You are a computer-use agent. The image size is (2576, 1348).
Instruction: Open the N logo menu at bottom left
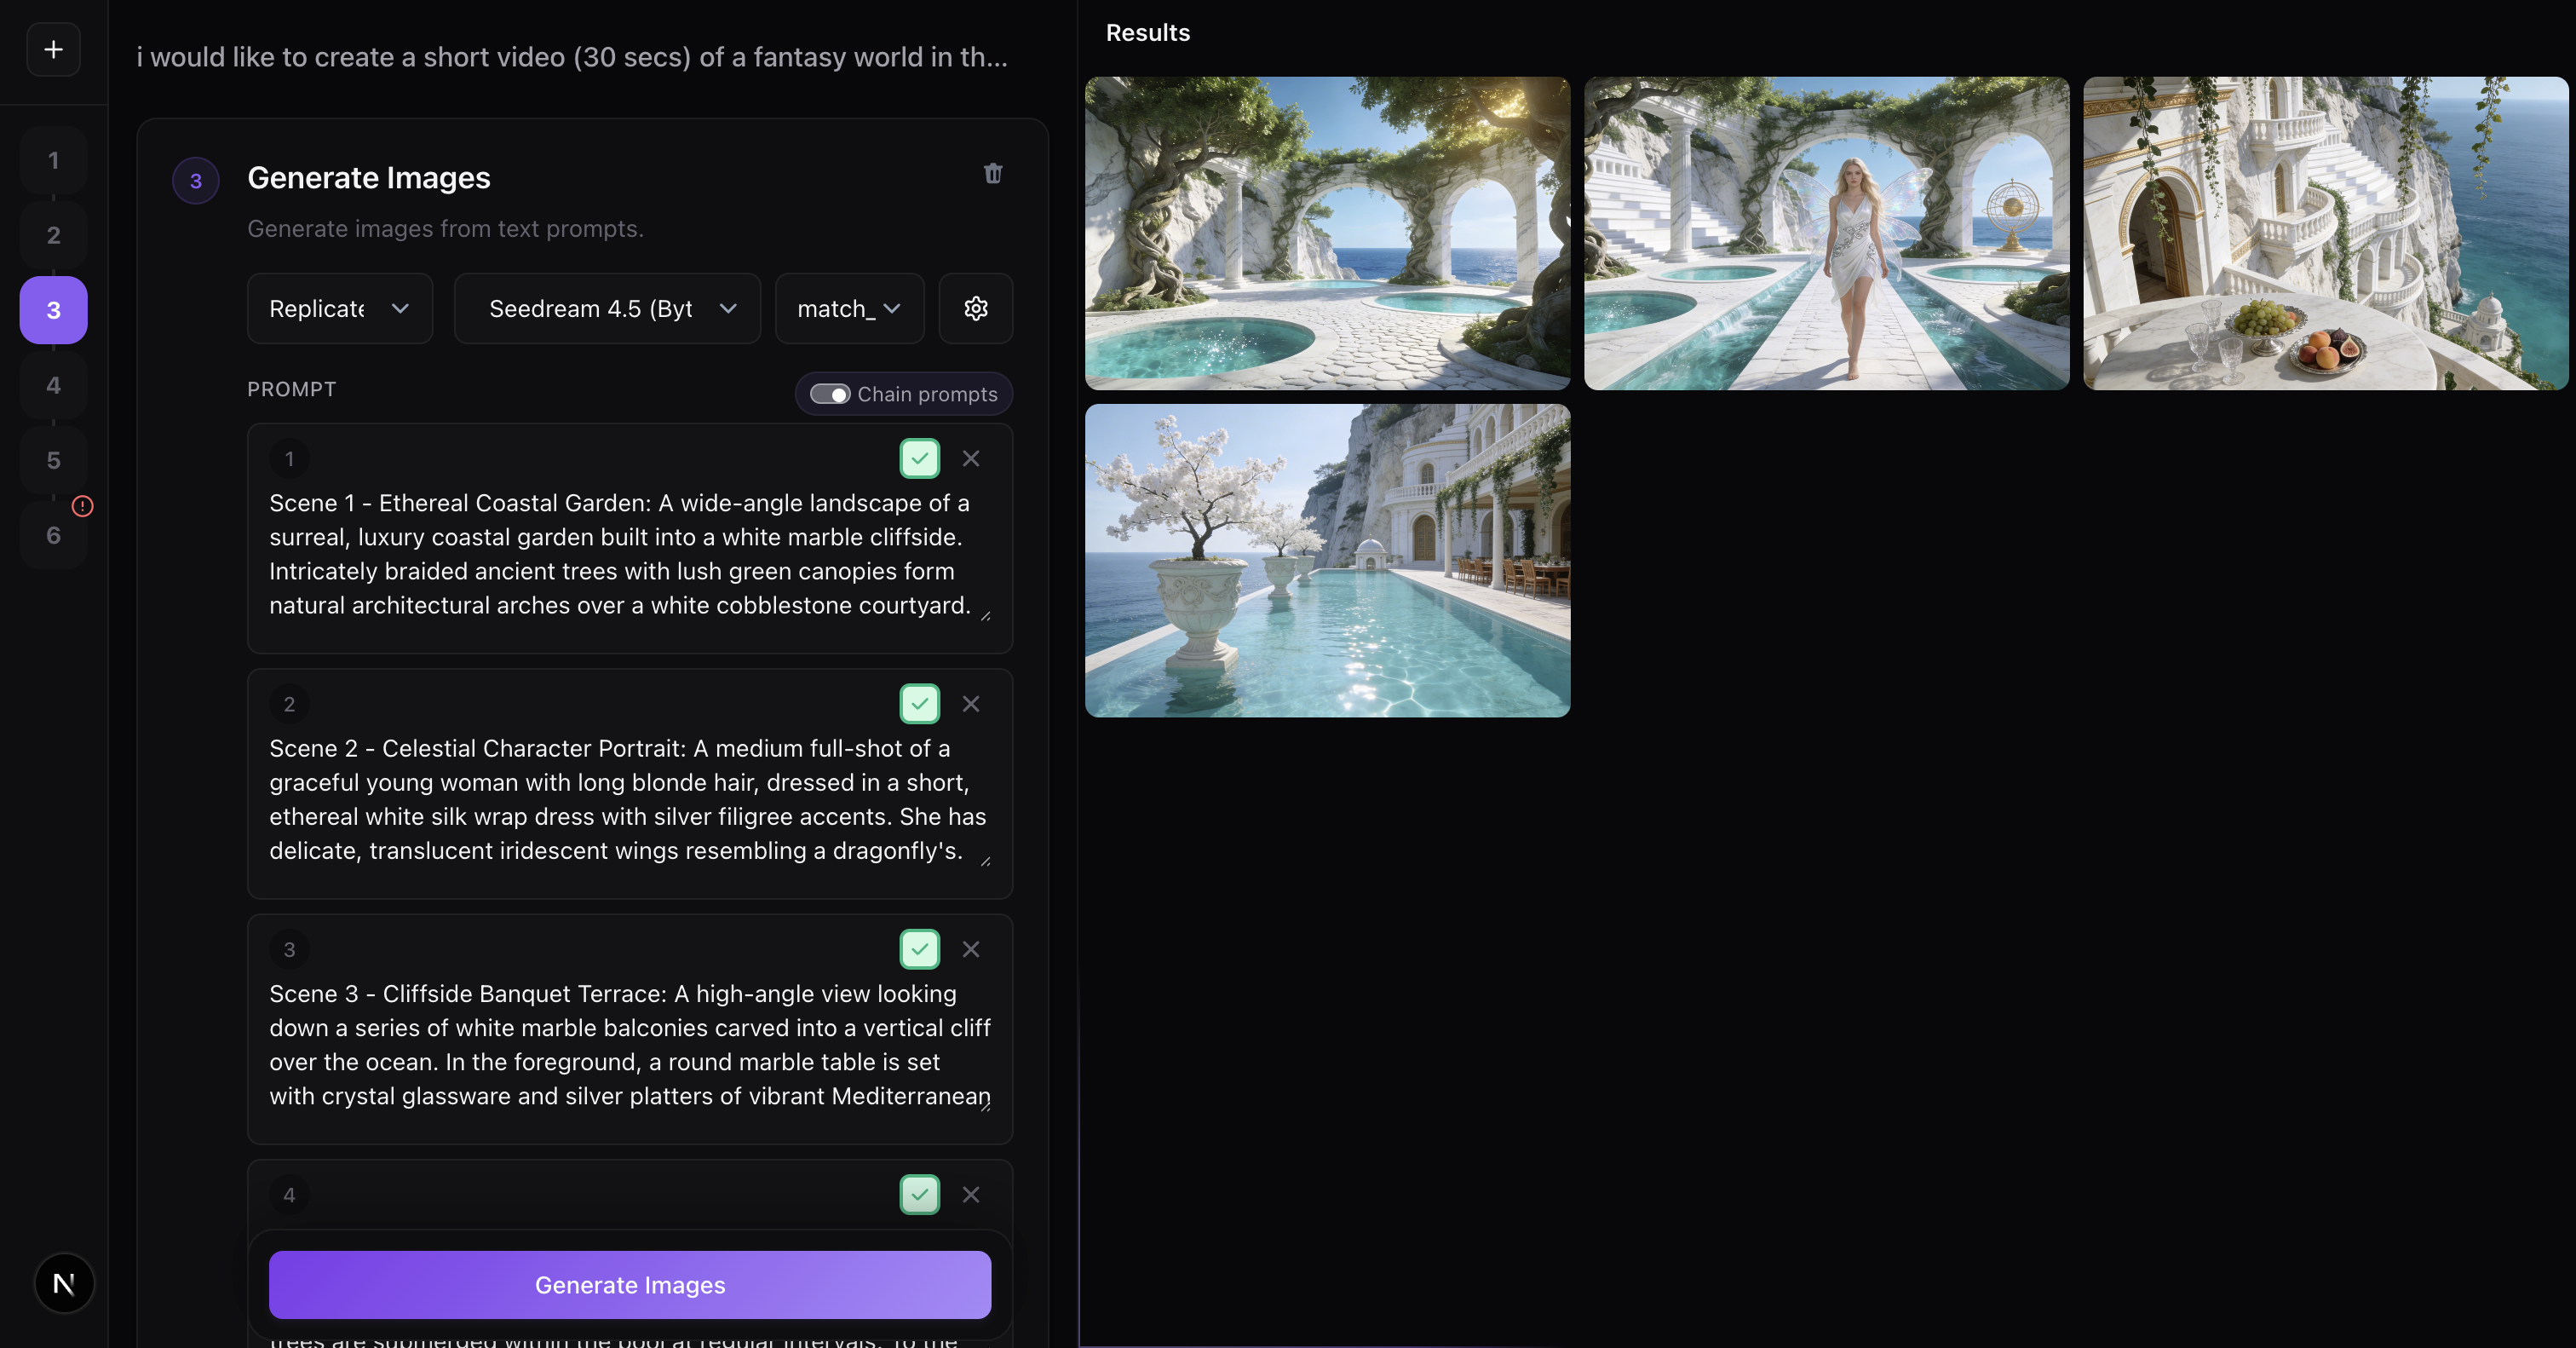[64, 1283]
